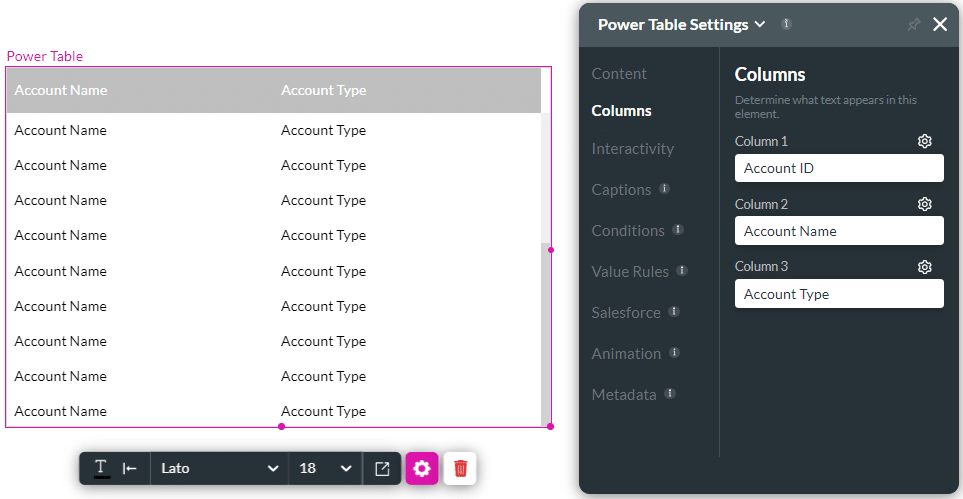Open the Lato font dropdown

tap(219, 468)
